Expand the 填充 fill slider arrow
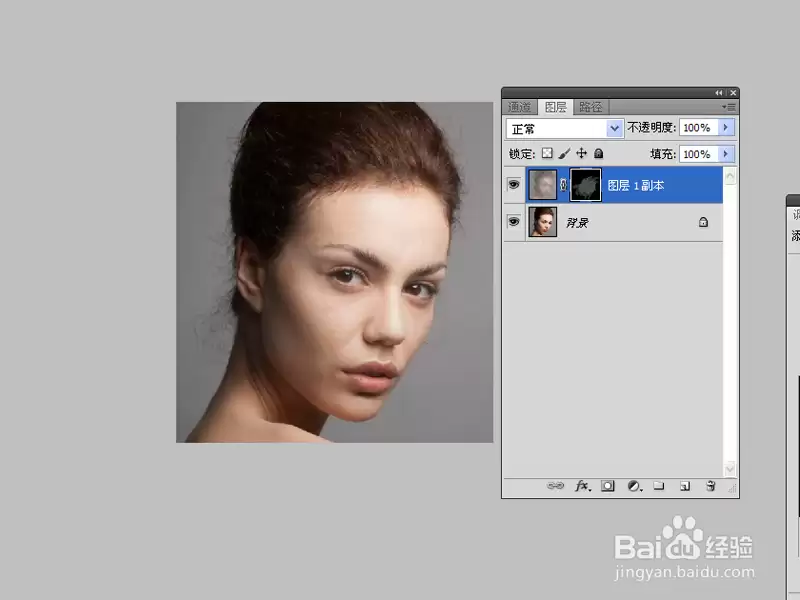 726,154
